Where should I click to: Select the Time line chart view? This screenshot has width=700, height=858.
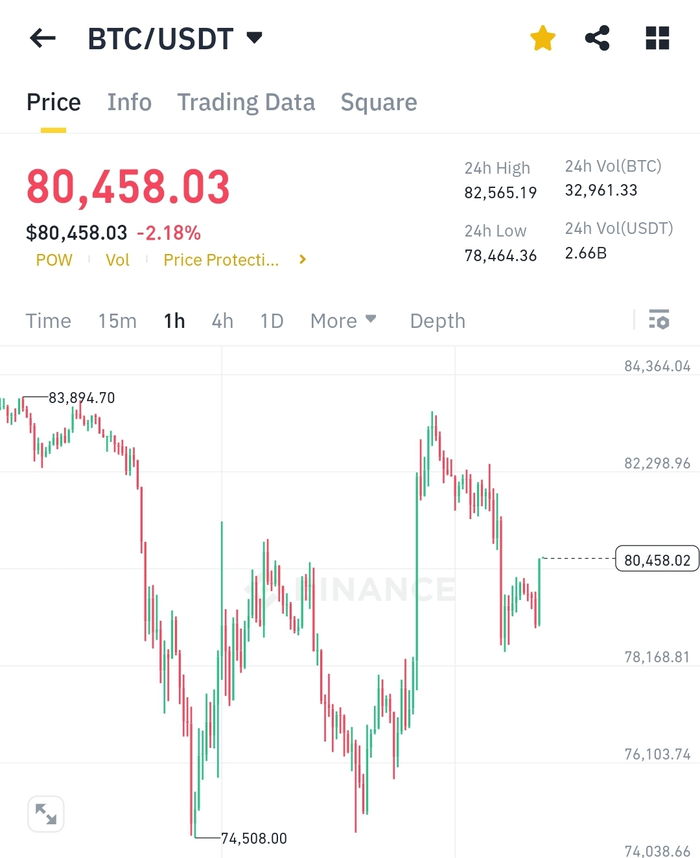48,321
